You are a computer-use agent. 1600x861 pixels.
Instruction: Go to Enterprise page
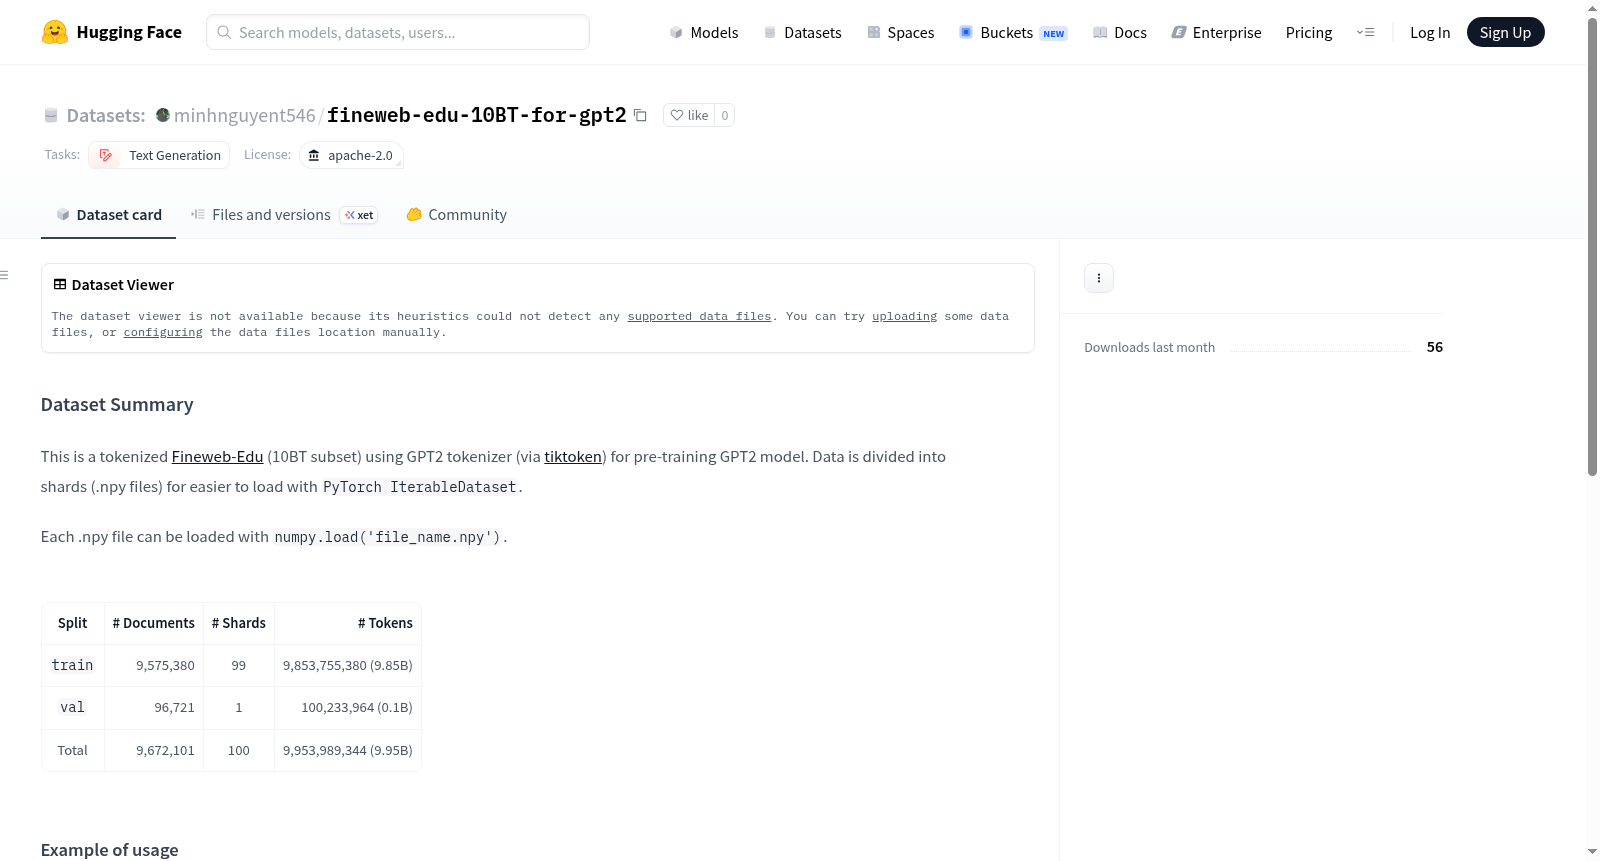point(1216,32)
